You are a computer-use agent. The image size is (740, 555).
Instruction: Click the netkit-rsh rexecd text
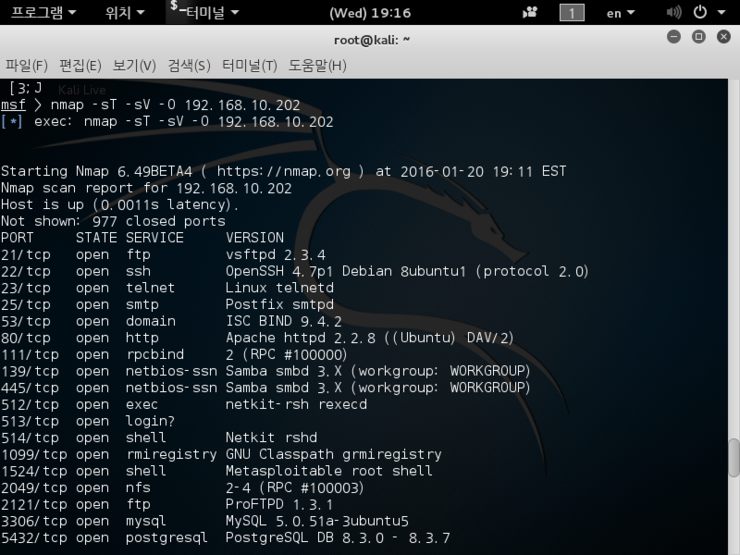(296, 404)
